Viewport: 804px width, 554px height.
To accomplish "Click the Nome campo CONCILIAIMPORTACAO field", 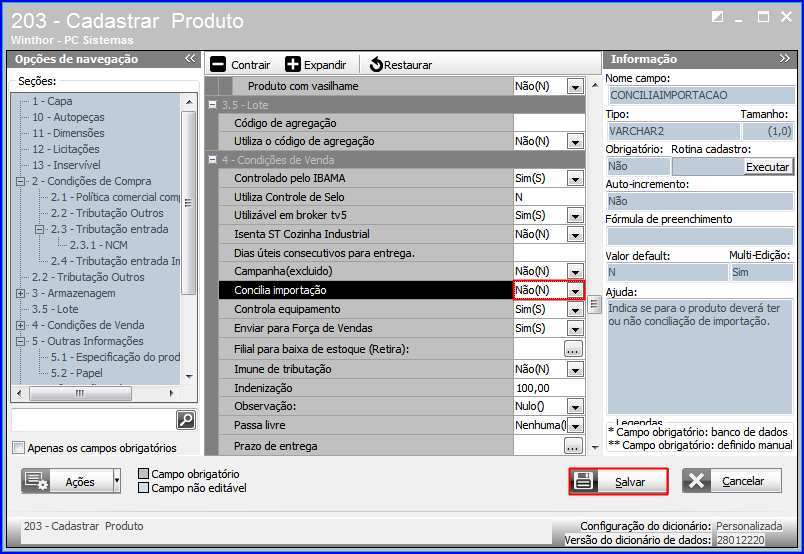I will [701, 95].
